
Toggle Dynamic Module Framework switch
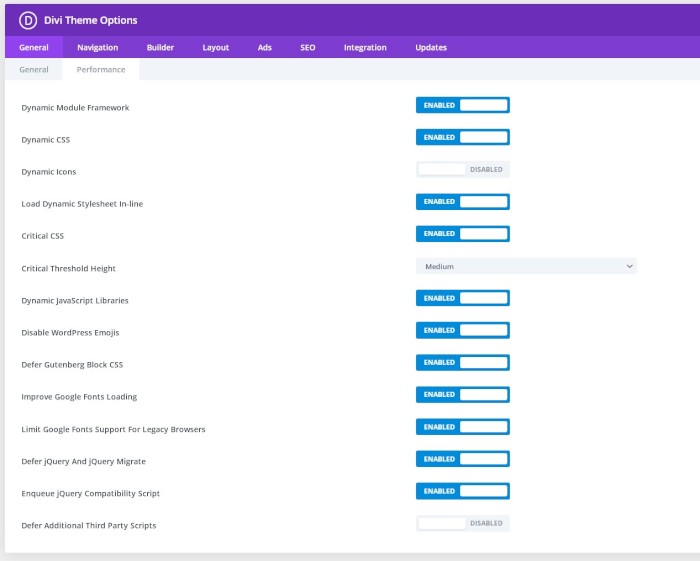[463, 105]
